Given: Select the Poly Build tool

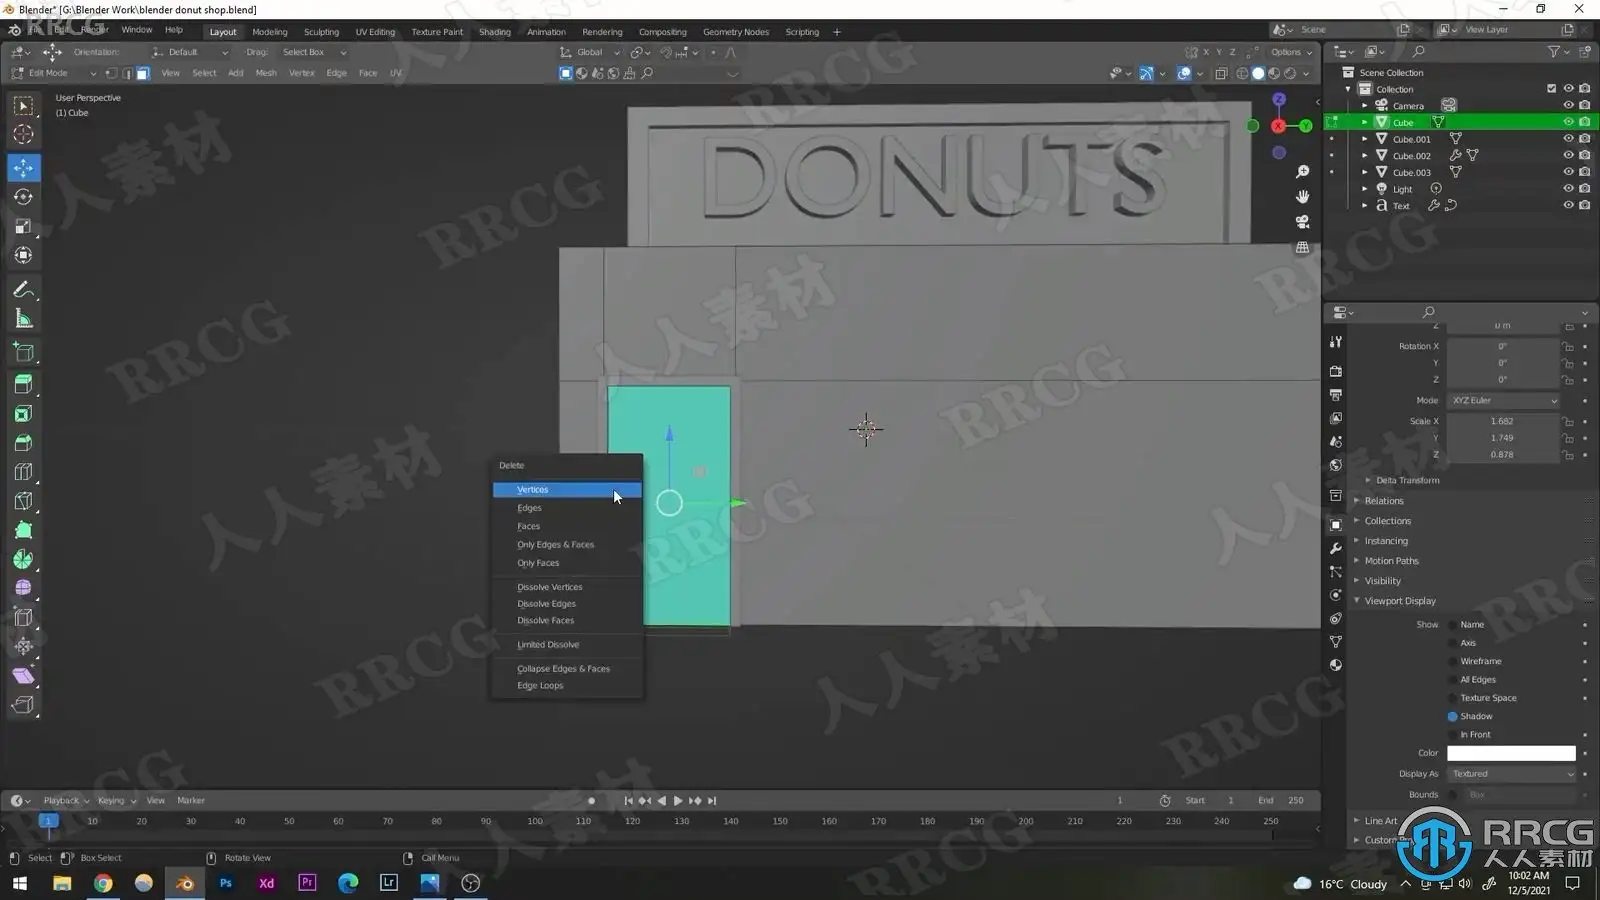Looking at the screenshot, I should point(23,530).
